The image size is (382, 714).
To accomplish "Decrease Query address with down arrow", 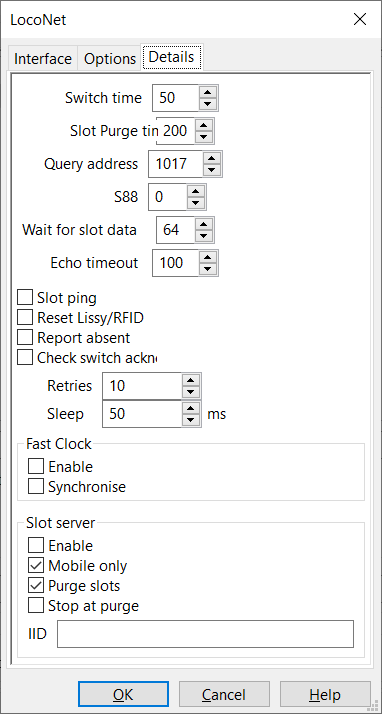I will coord(212,170).
